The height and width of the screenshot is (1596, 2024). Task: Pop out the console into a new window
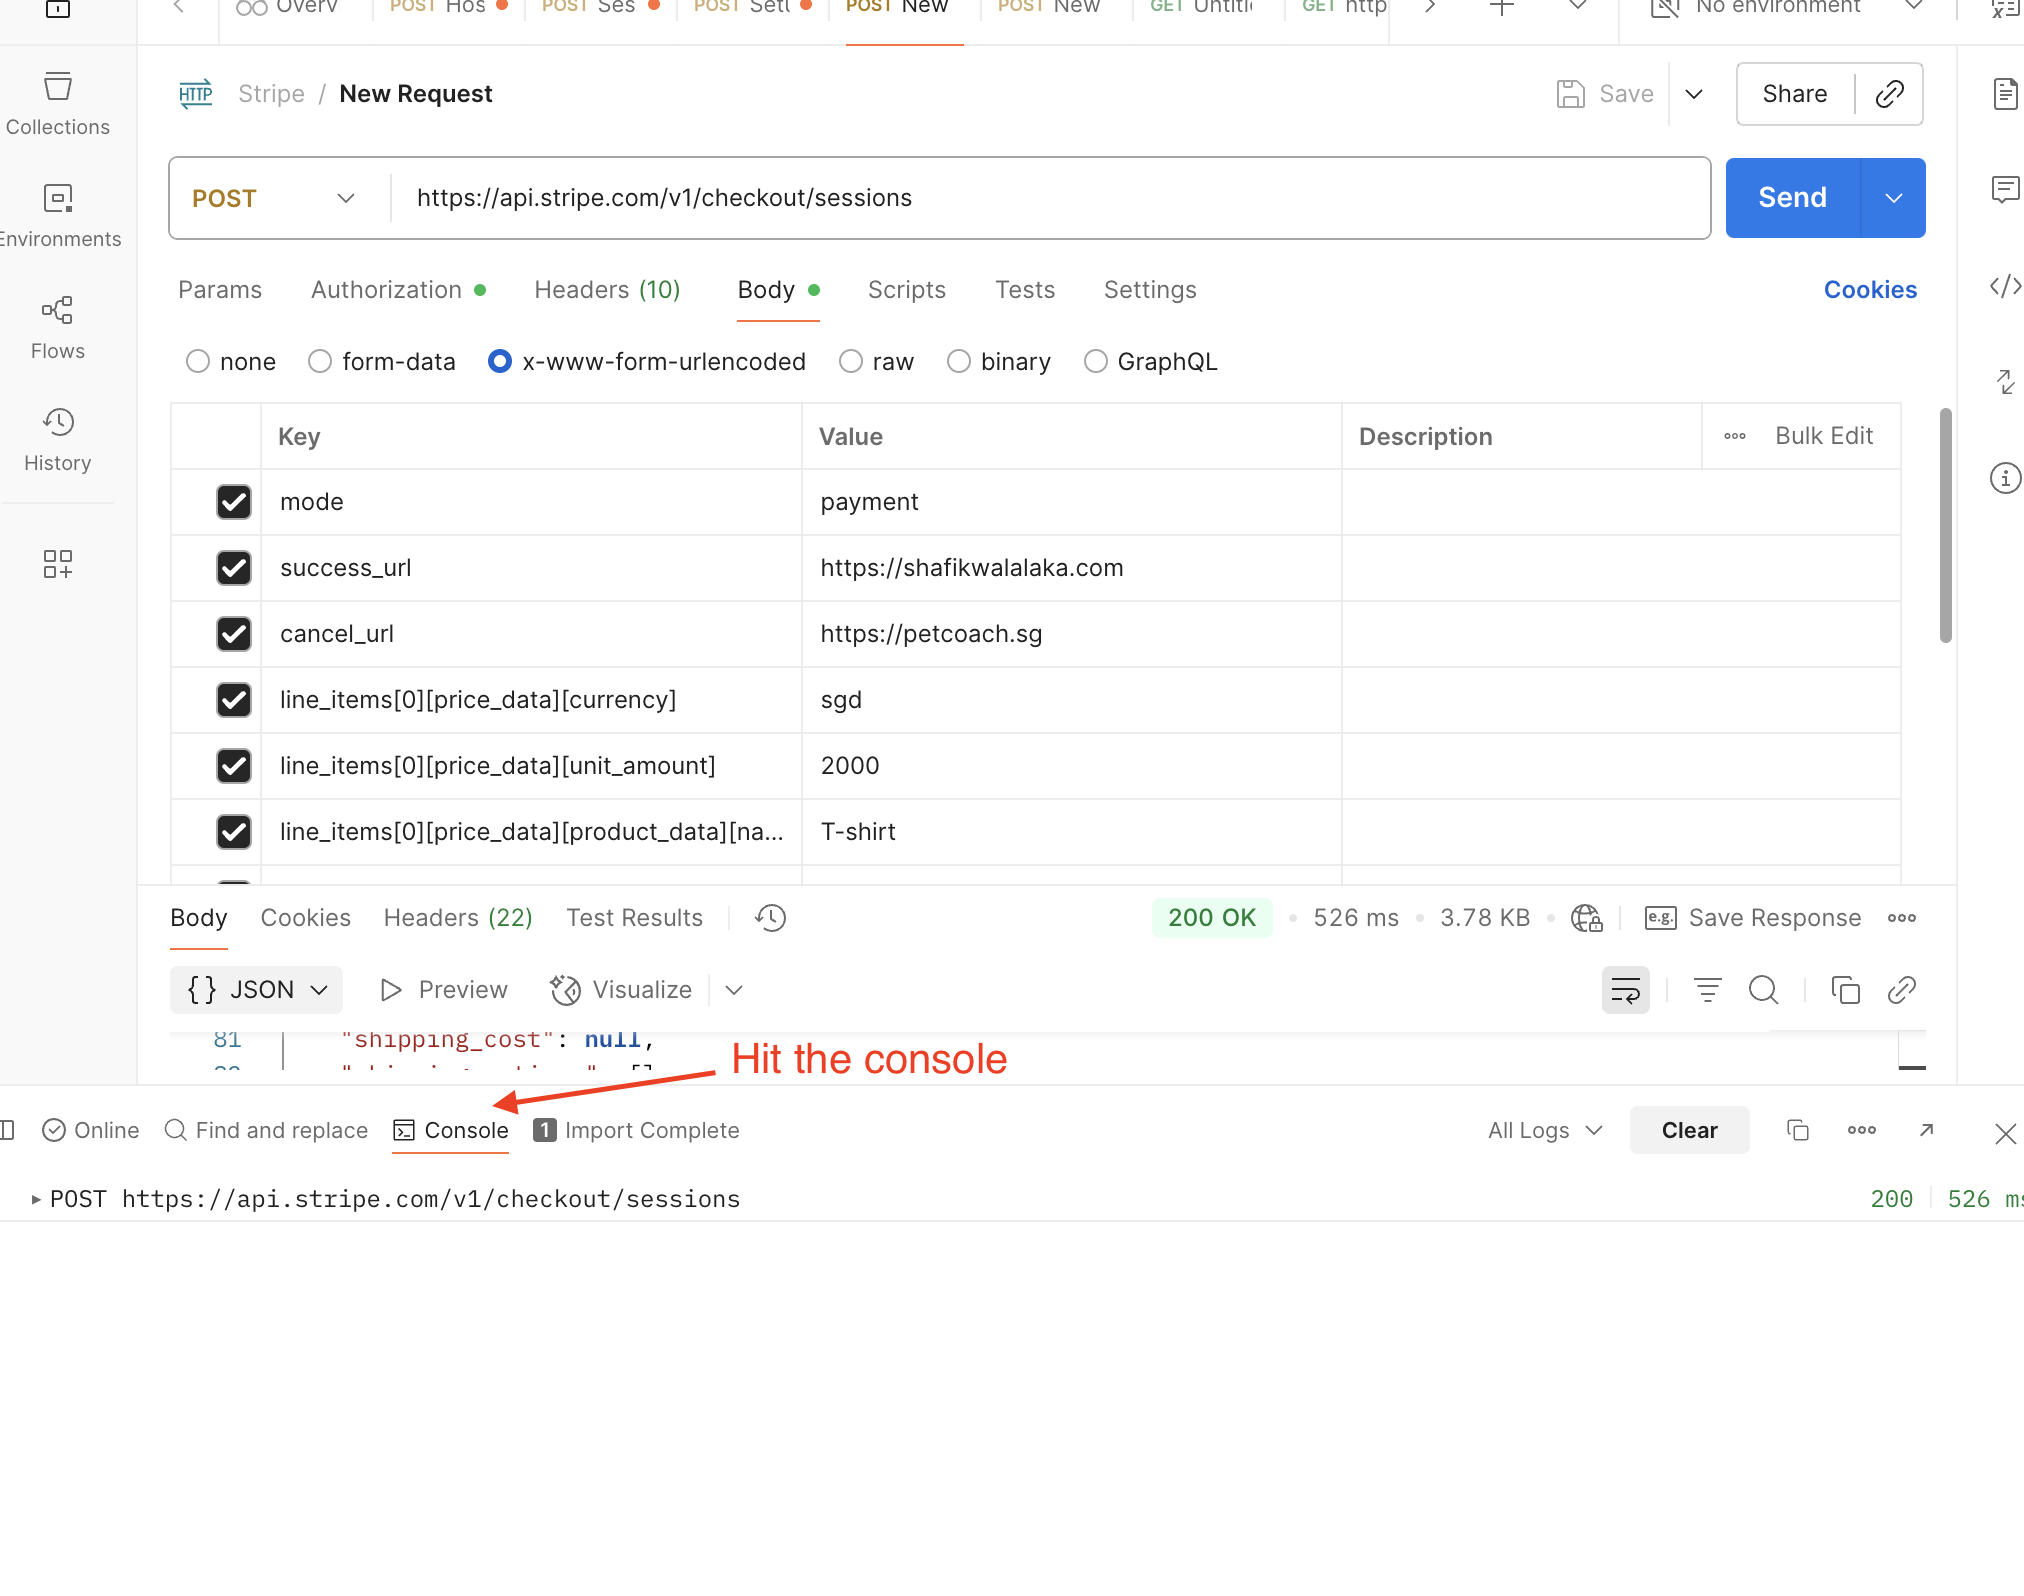(x=1927, y=1130)
